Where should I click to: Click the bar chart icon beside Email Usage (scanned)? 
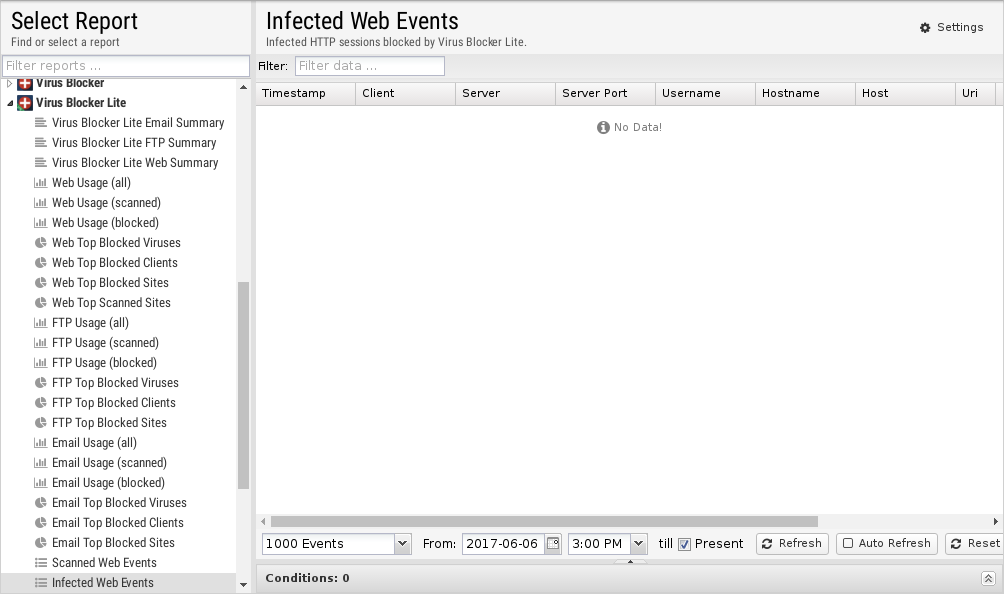[x=41, y=463]
